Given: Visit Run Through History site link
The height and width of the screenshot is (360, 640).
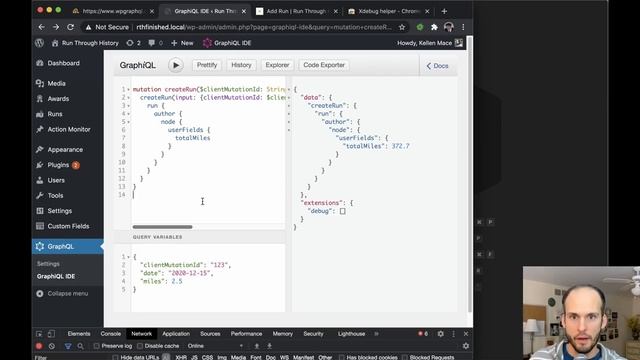Looking at the screenshot, I should click(x=85, y=43).
